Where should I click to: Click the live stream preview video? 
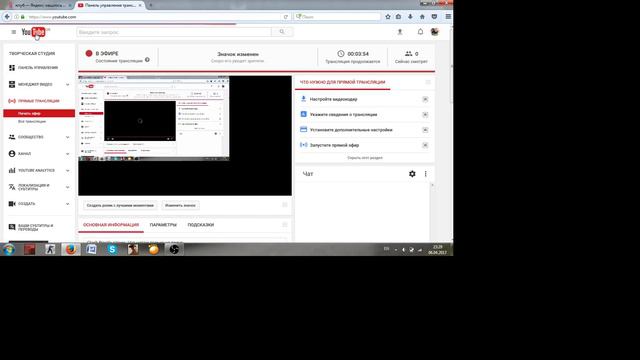click(185, 136)
